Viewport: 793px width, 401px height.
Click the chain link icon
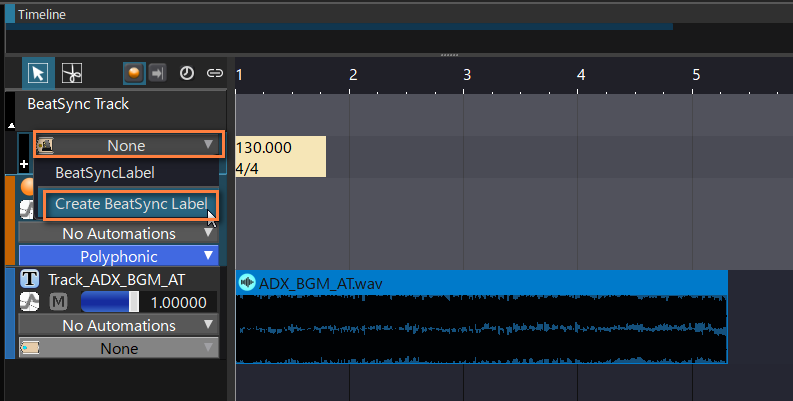coord(214,73)
